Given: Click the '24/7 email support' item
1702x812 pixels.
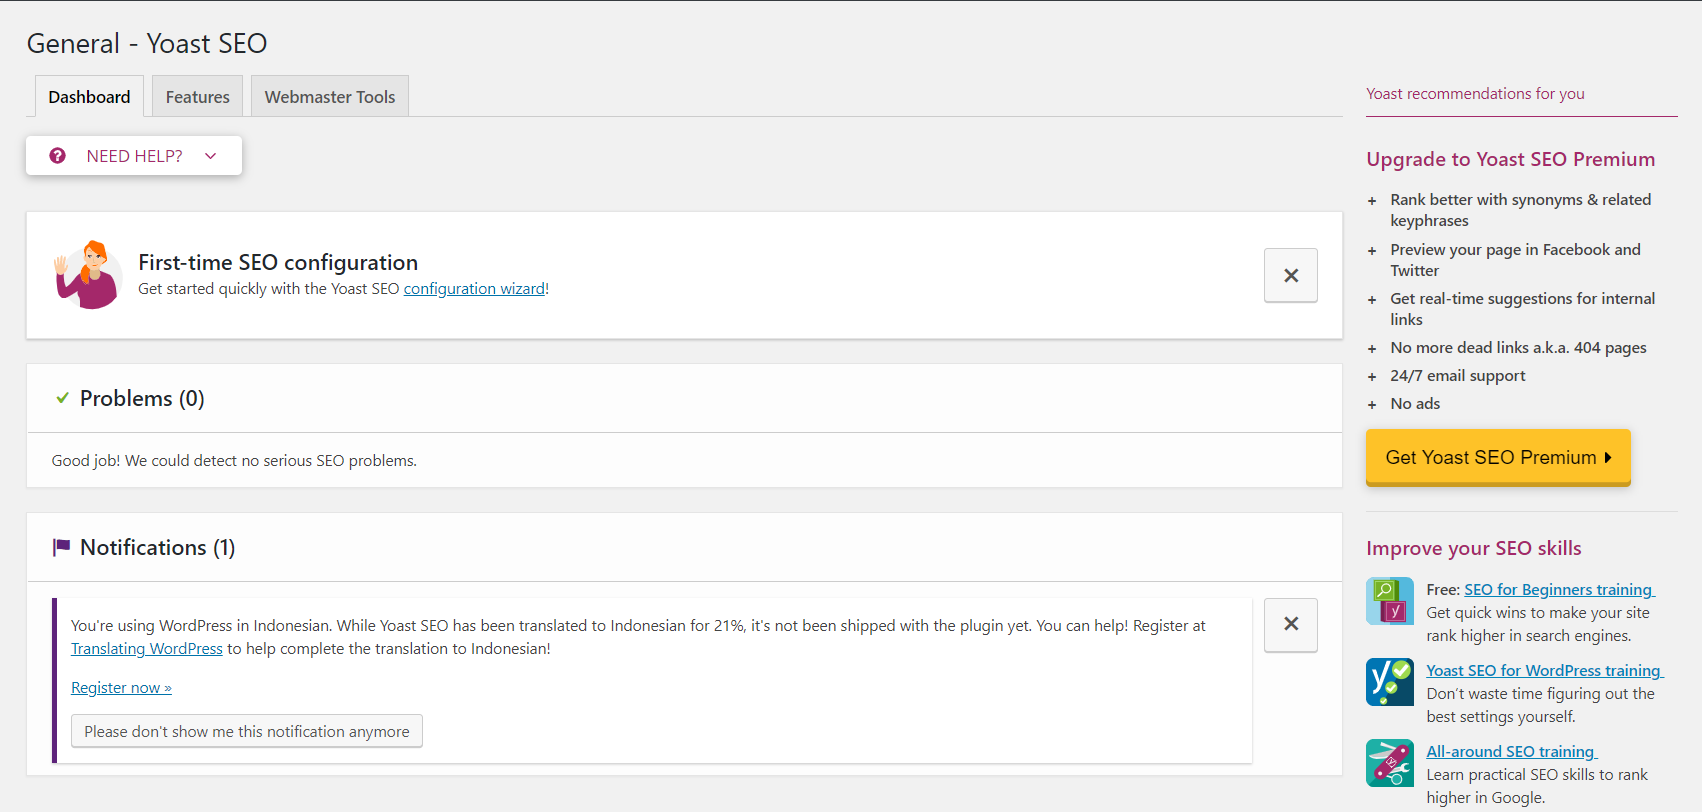Looking at the screenshot, I should click(1458, 376).
